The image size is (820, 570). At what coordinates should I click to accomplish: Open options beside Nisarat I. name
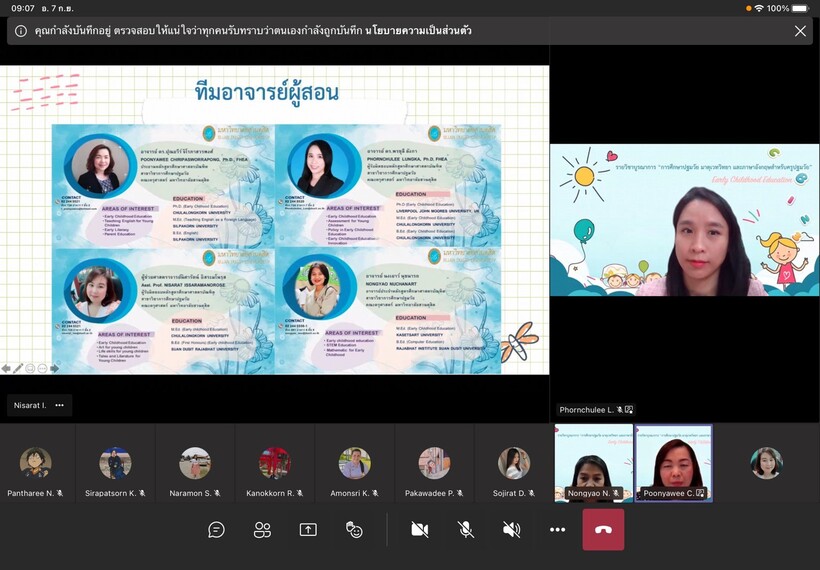click(x=60, y=405)
